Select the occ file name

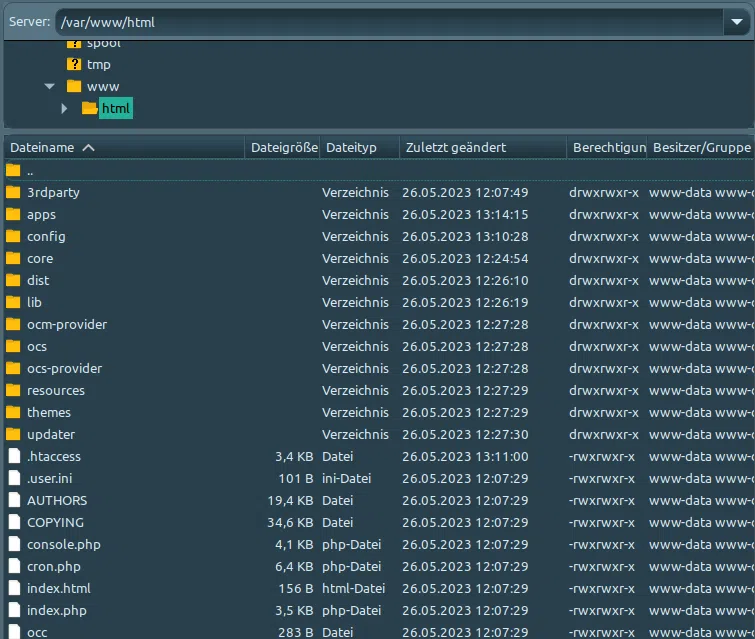37,632
